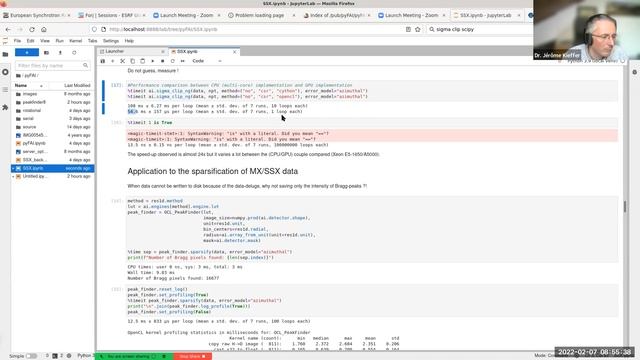Click the notebook vertical scrollbar
Image resolution: width=640 pixels, height=360 pixels.
624,206
